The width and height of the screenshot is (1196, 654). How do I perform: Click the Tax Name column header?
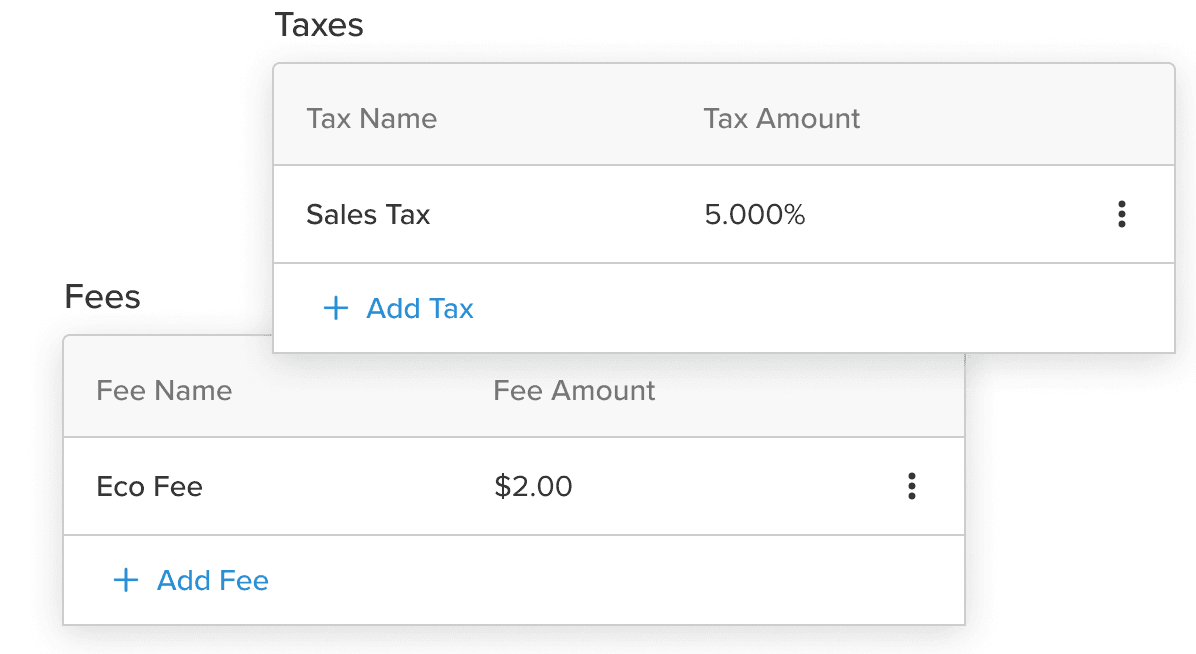(371, 118)
